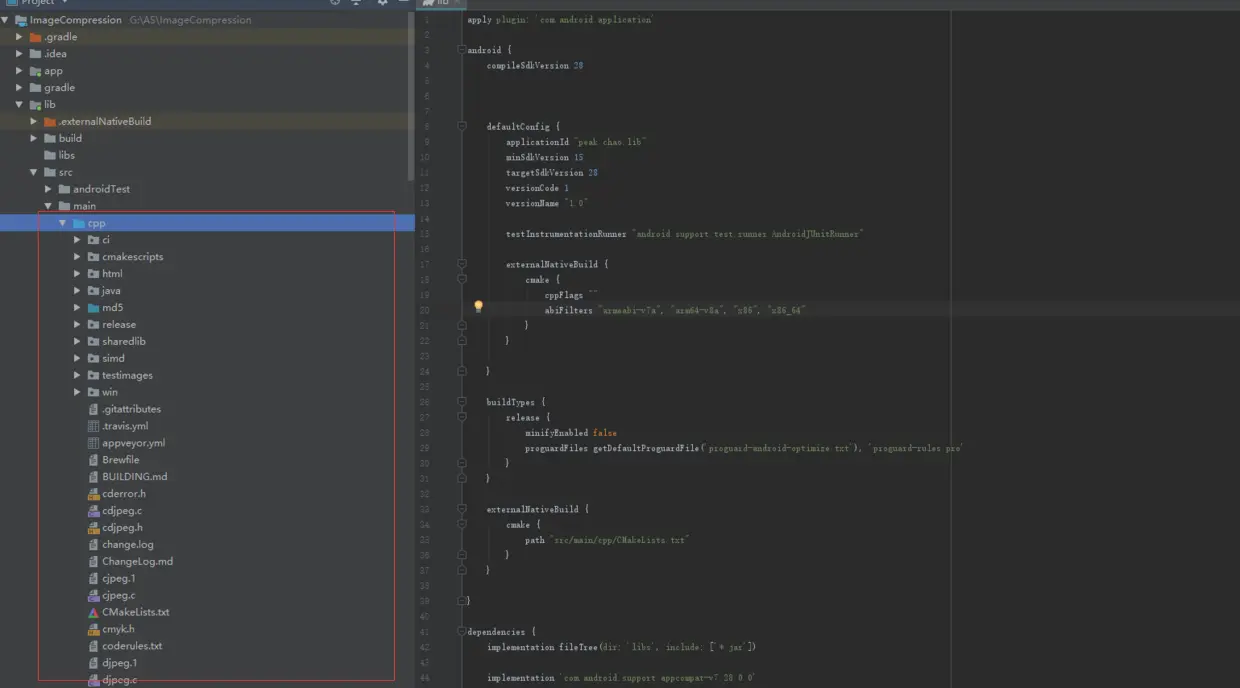
Task: Click the testimages folder icon
Action: click(93, 375)
